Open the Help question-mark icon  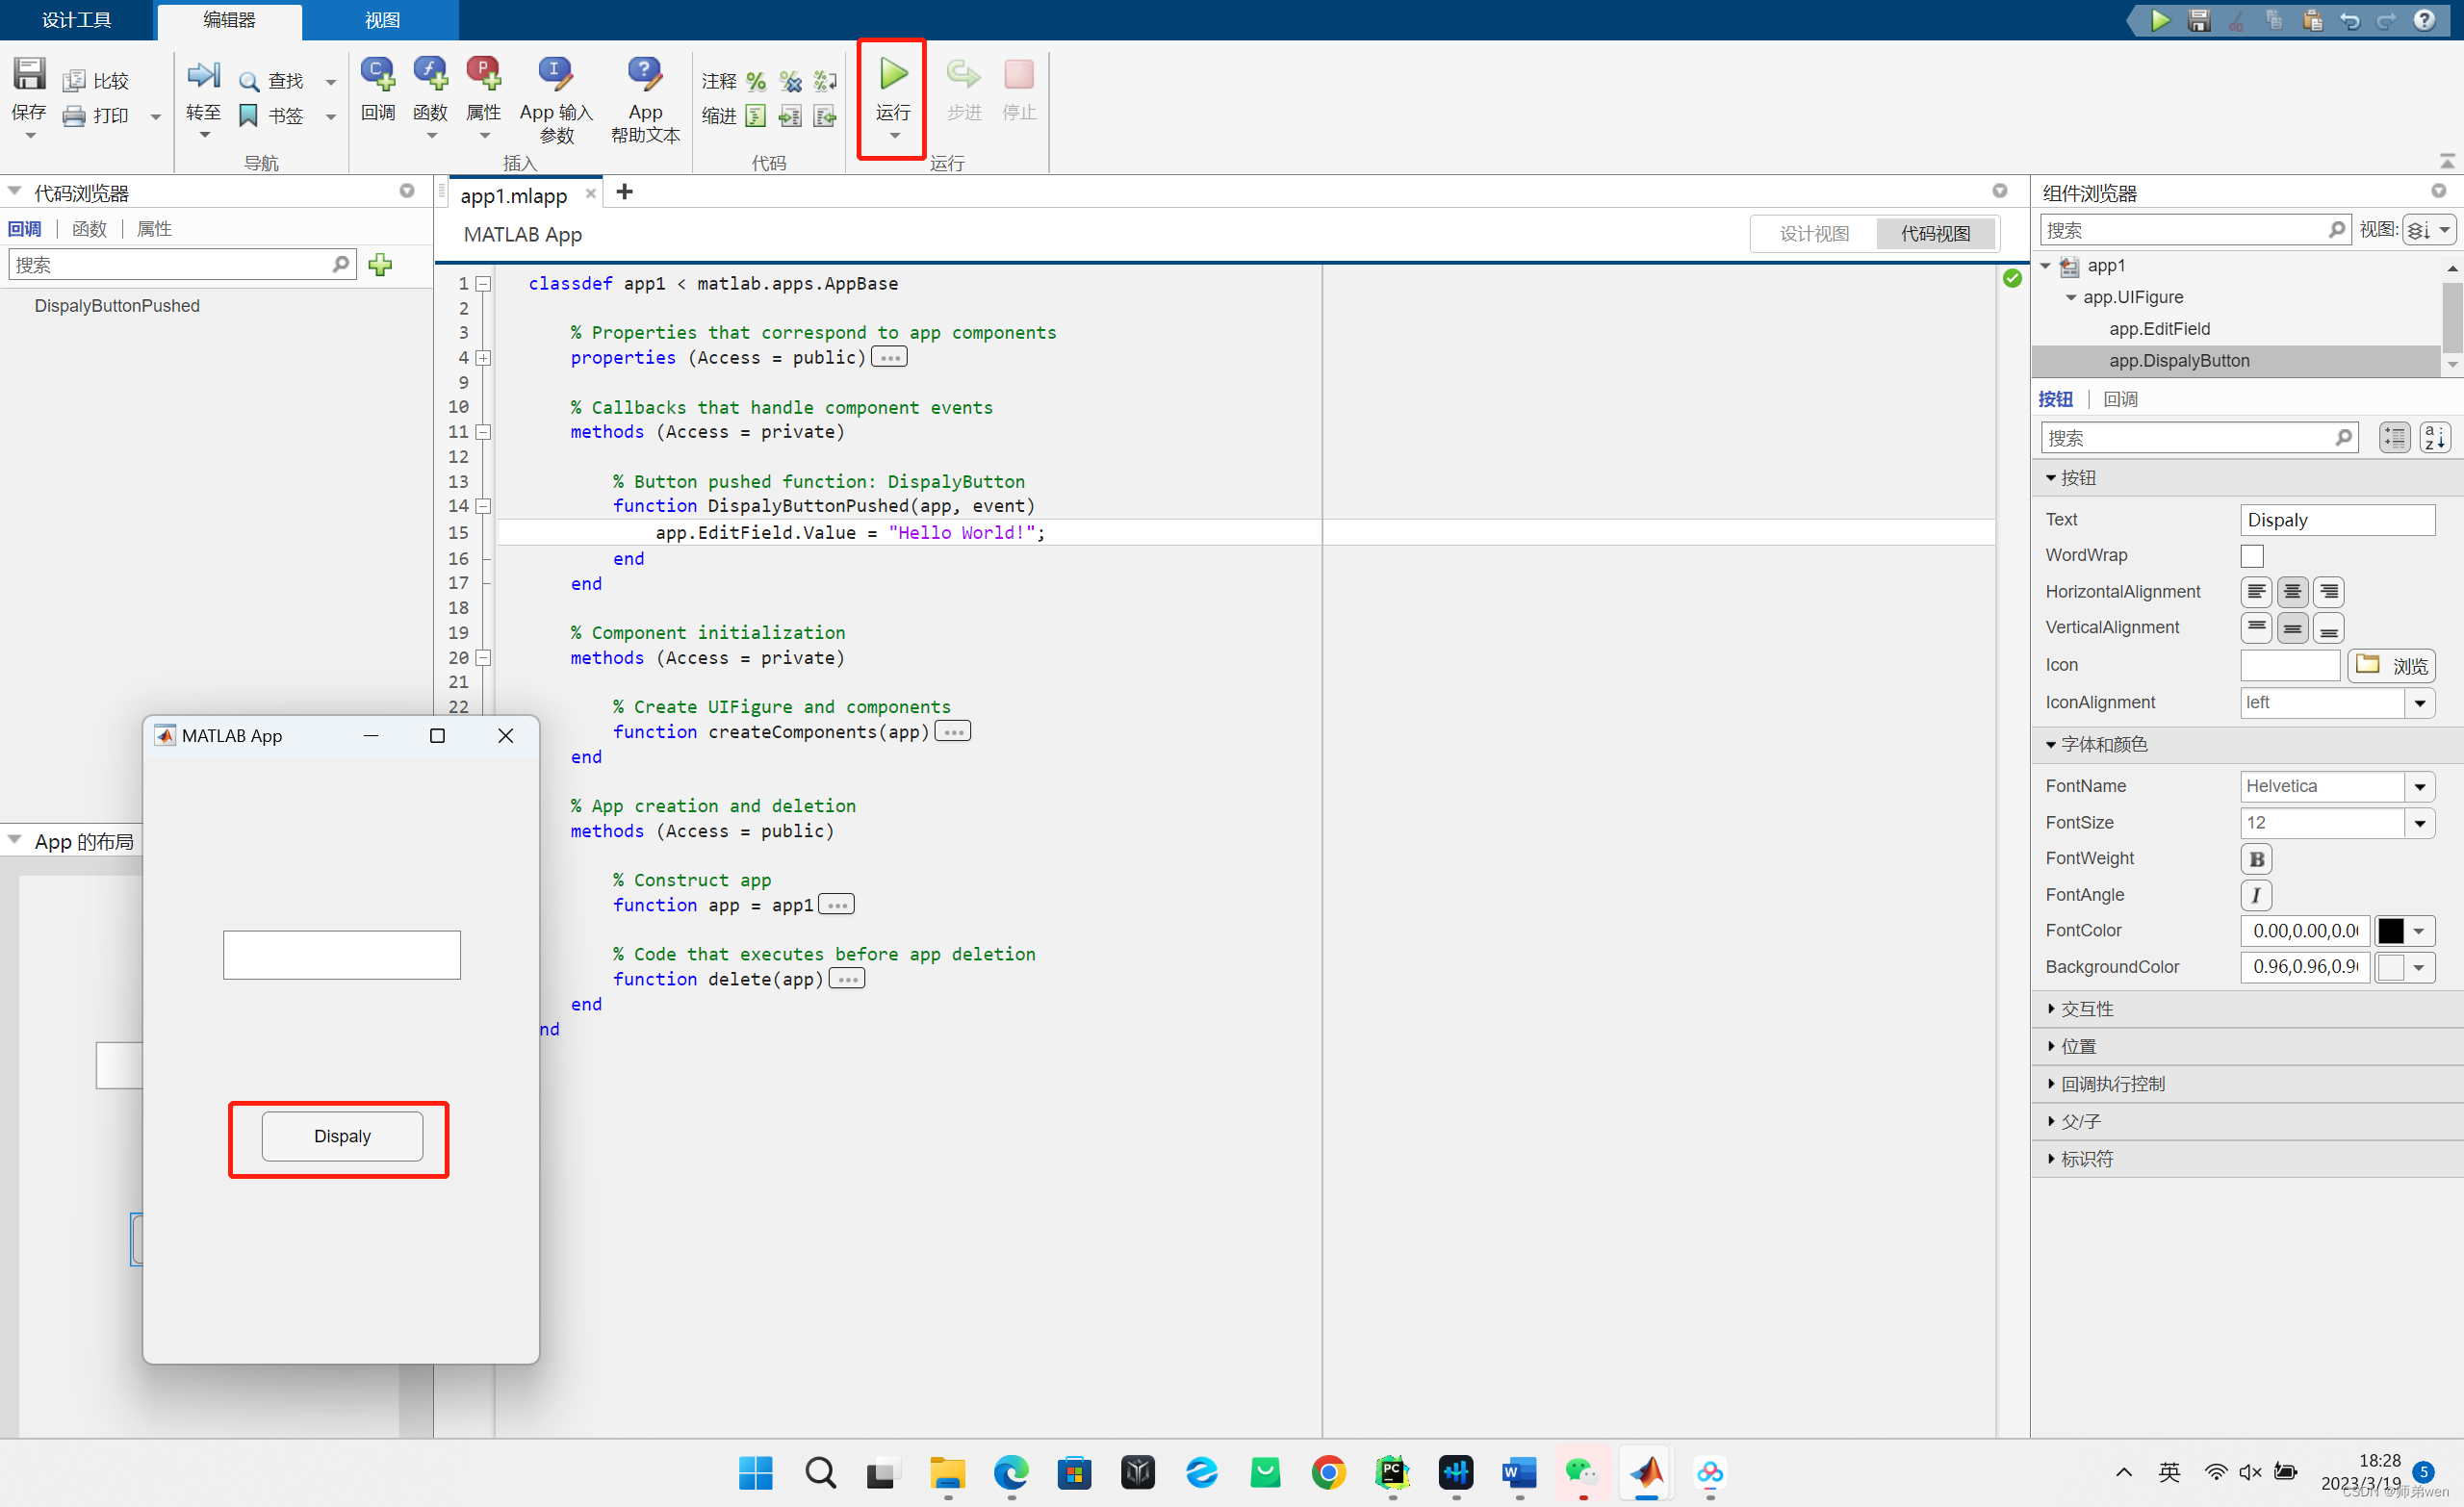click(2424, 20)
